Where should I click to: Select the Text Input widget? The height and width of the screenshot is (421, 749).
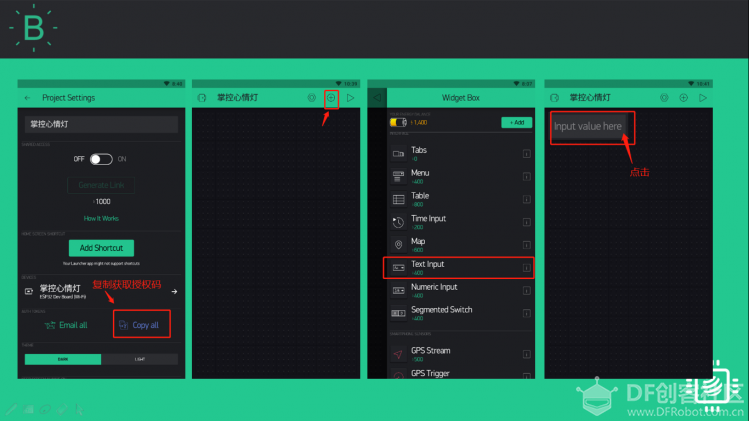459,268
